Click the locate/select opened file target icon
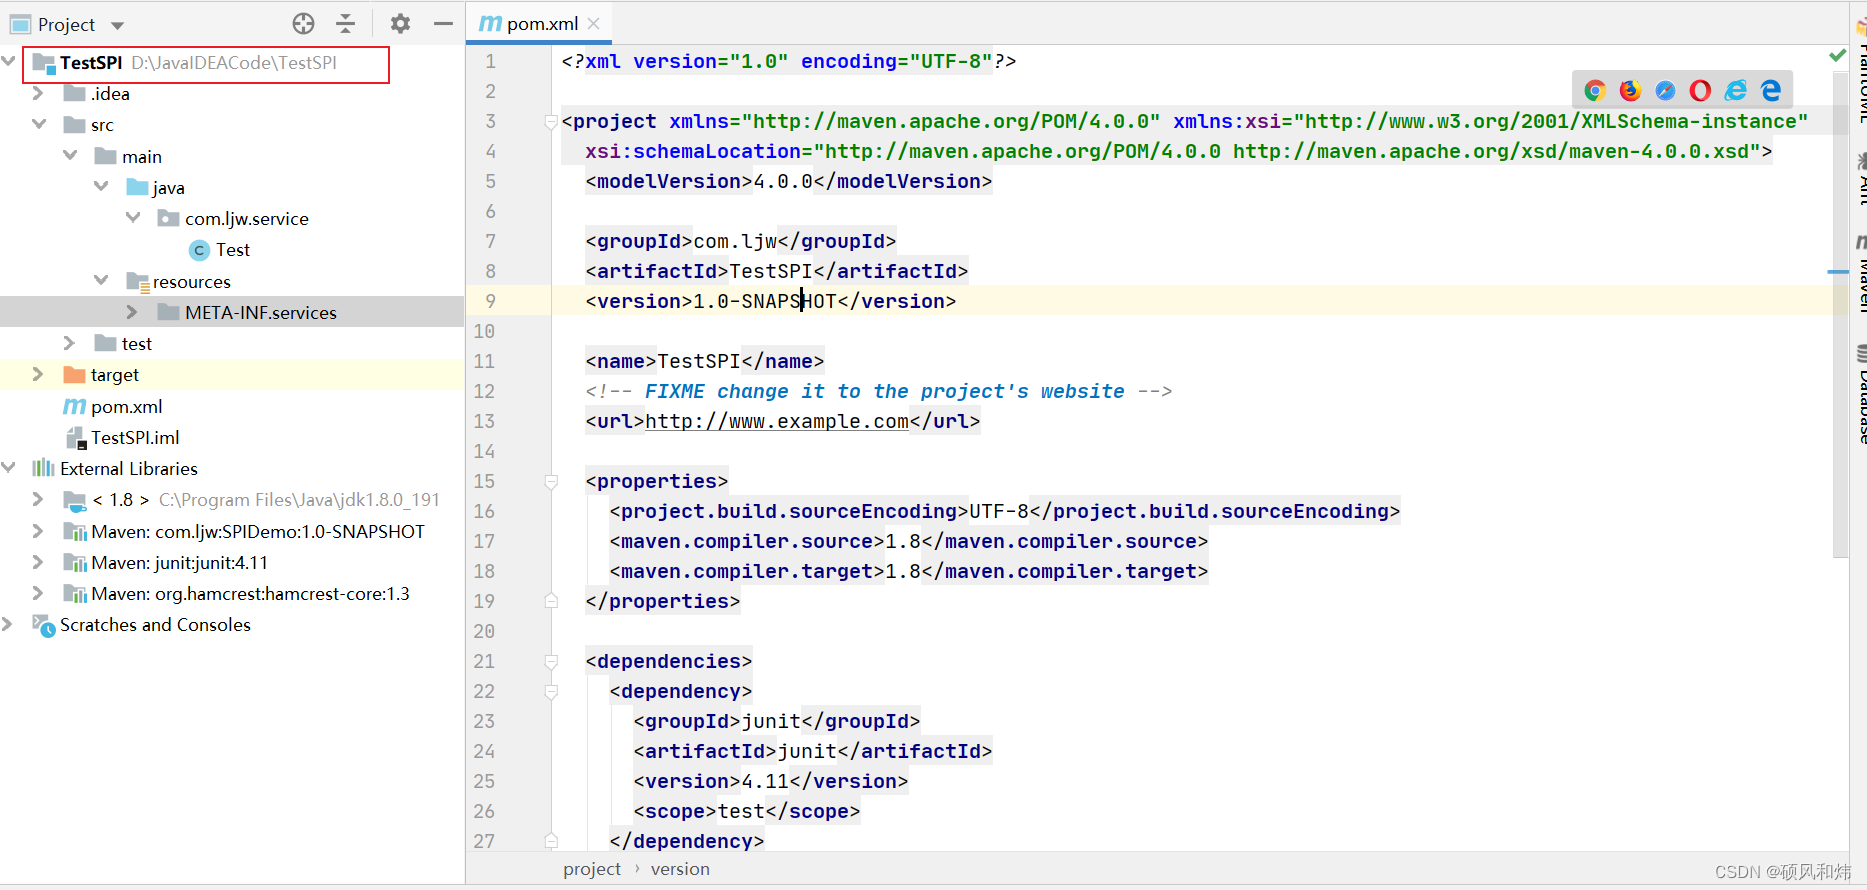The height and width of the screenshot is (890, 1867). [304, 23]
